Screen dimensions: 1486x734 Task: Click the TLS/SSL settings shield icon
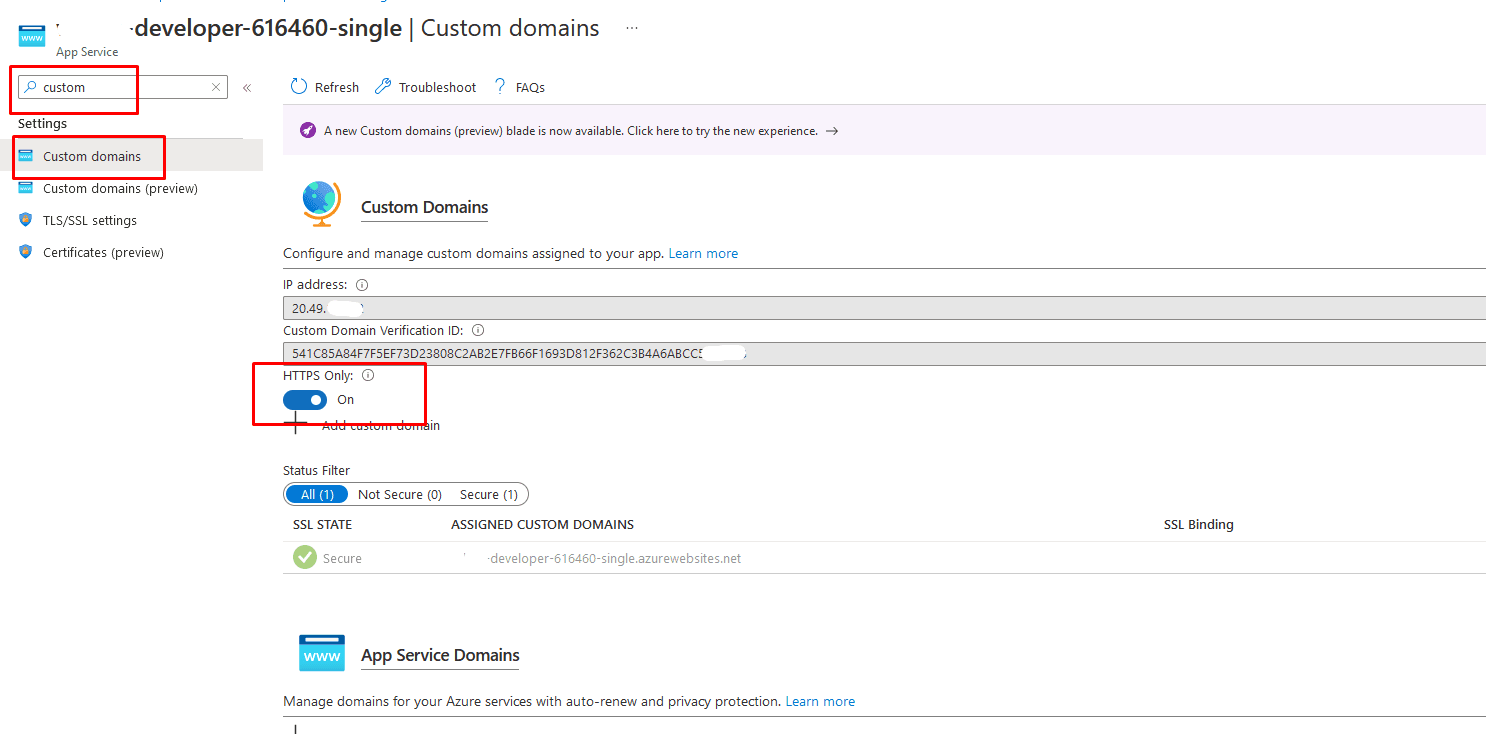click(26, 220)
